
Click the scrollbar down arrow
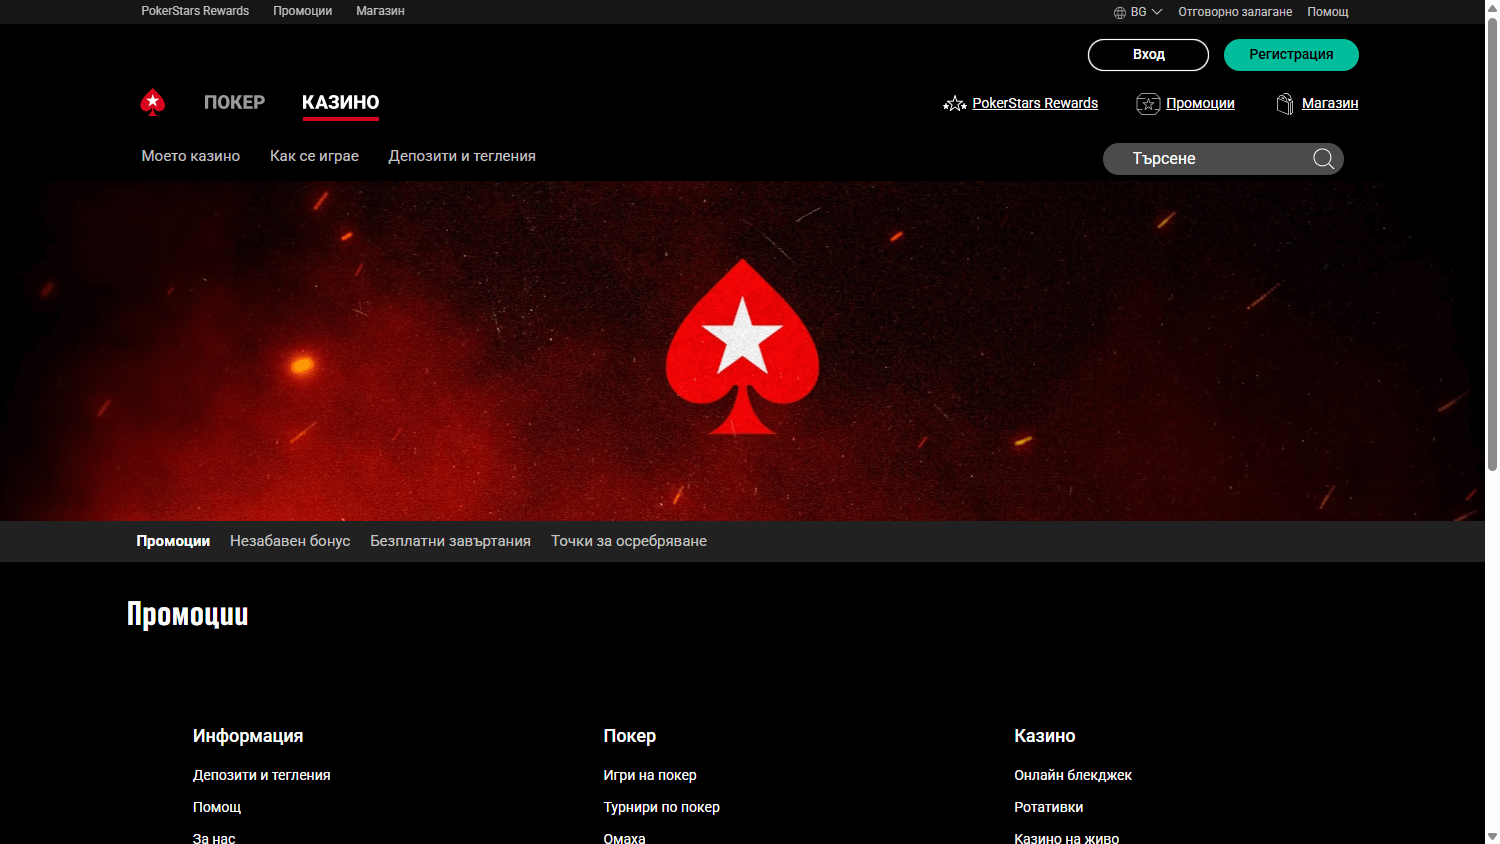[1492, 836]
